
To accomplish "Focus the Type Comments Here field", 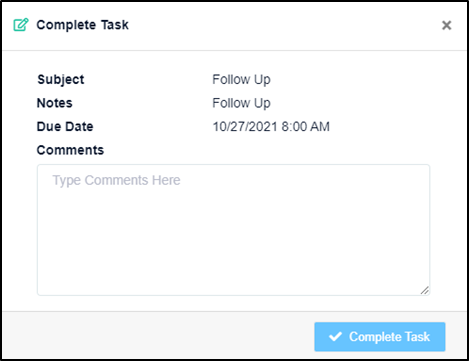I will [233, 230].
